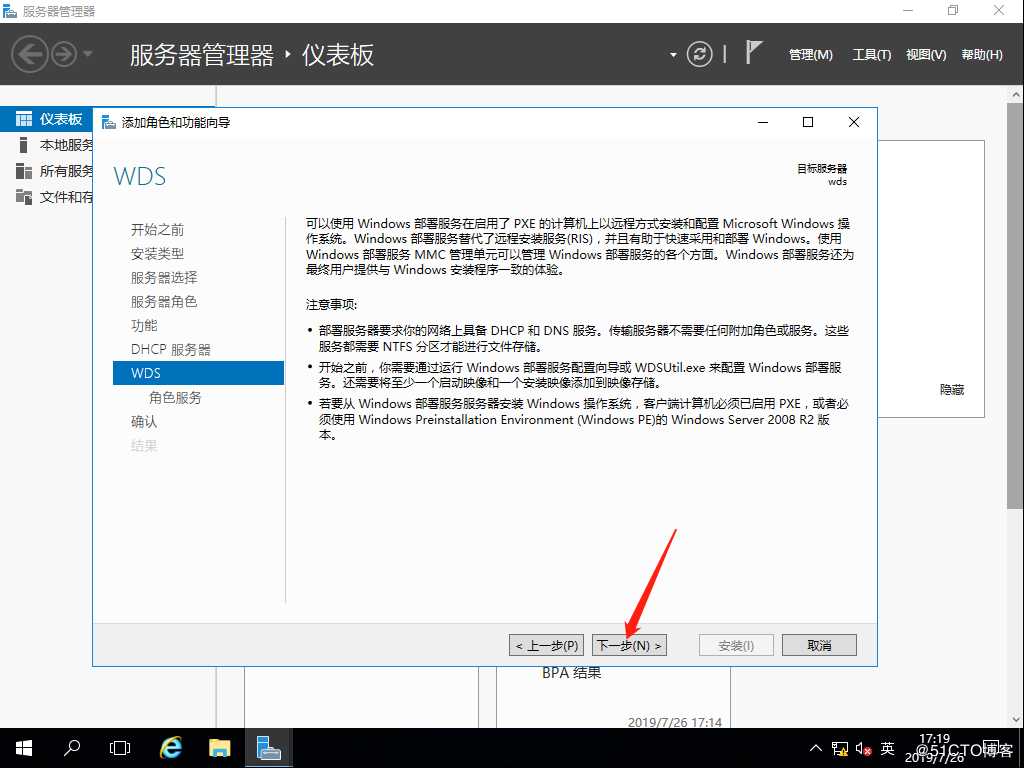The width and height of the screenshot is (1024, 768).
Task: Go to 功能 wizard step
Action: pos(144,325)
